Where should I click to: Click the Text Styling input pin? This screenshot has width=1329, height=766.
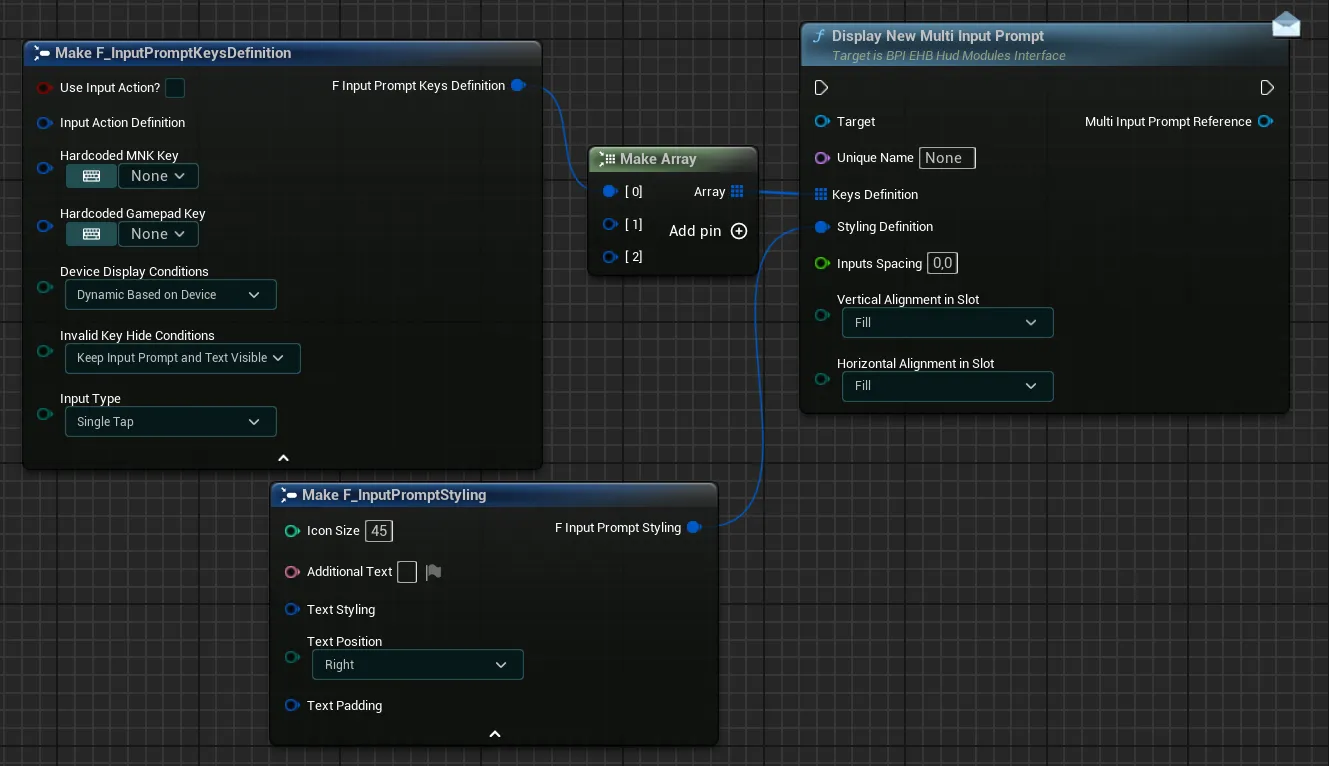point(292,610)
